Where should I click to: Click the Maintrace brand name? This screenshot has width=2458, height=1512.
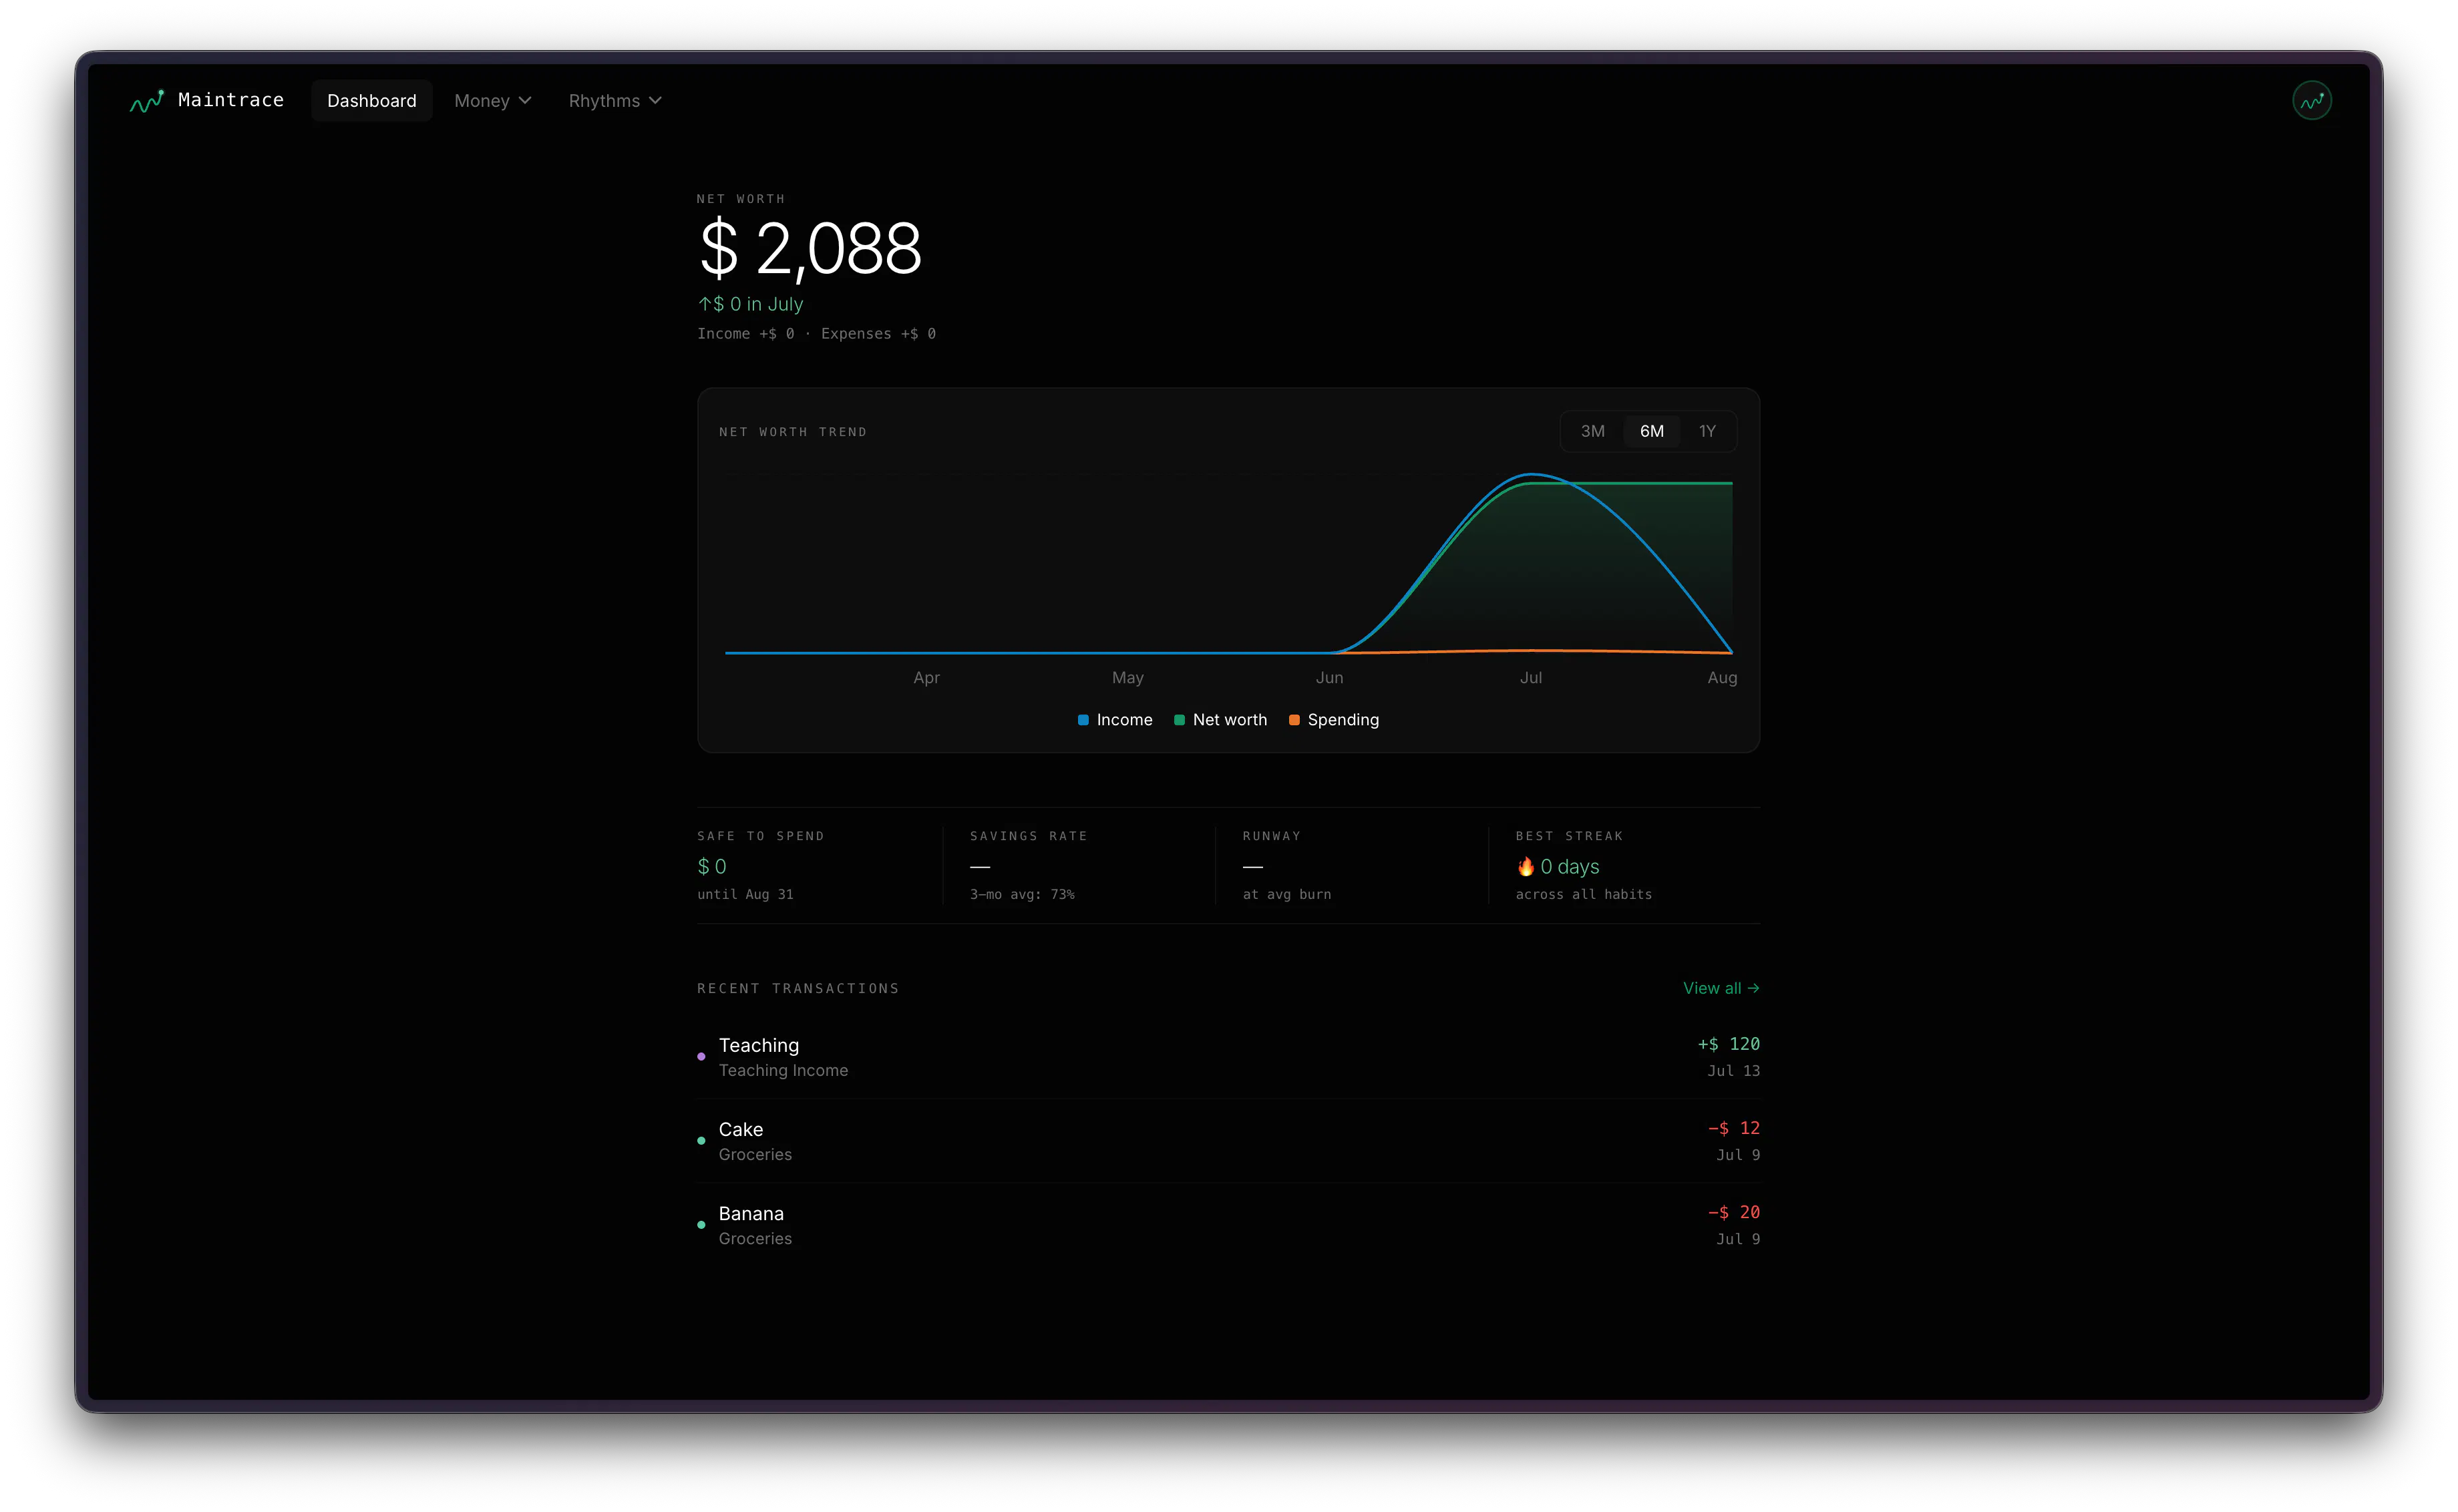[231, 100]
